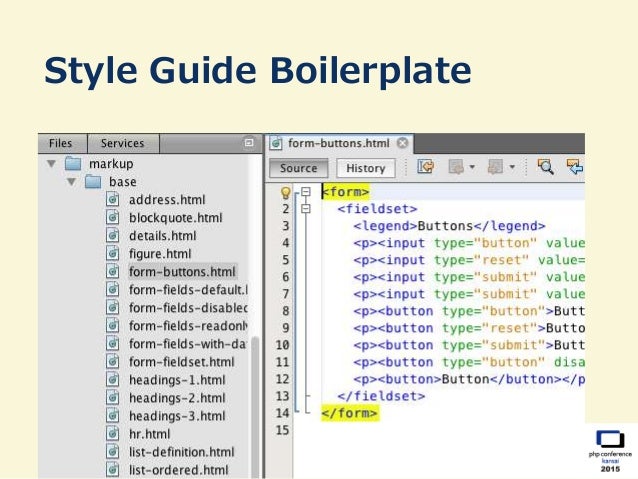Open the Forward navigation dropdown arrow
The height and width of the screenshot is (479, 638).
coord(512,168)
